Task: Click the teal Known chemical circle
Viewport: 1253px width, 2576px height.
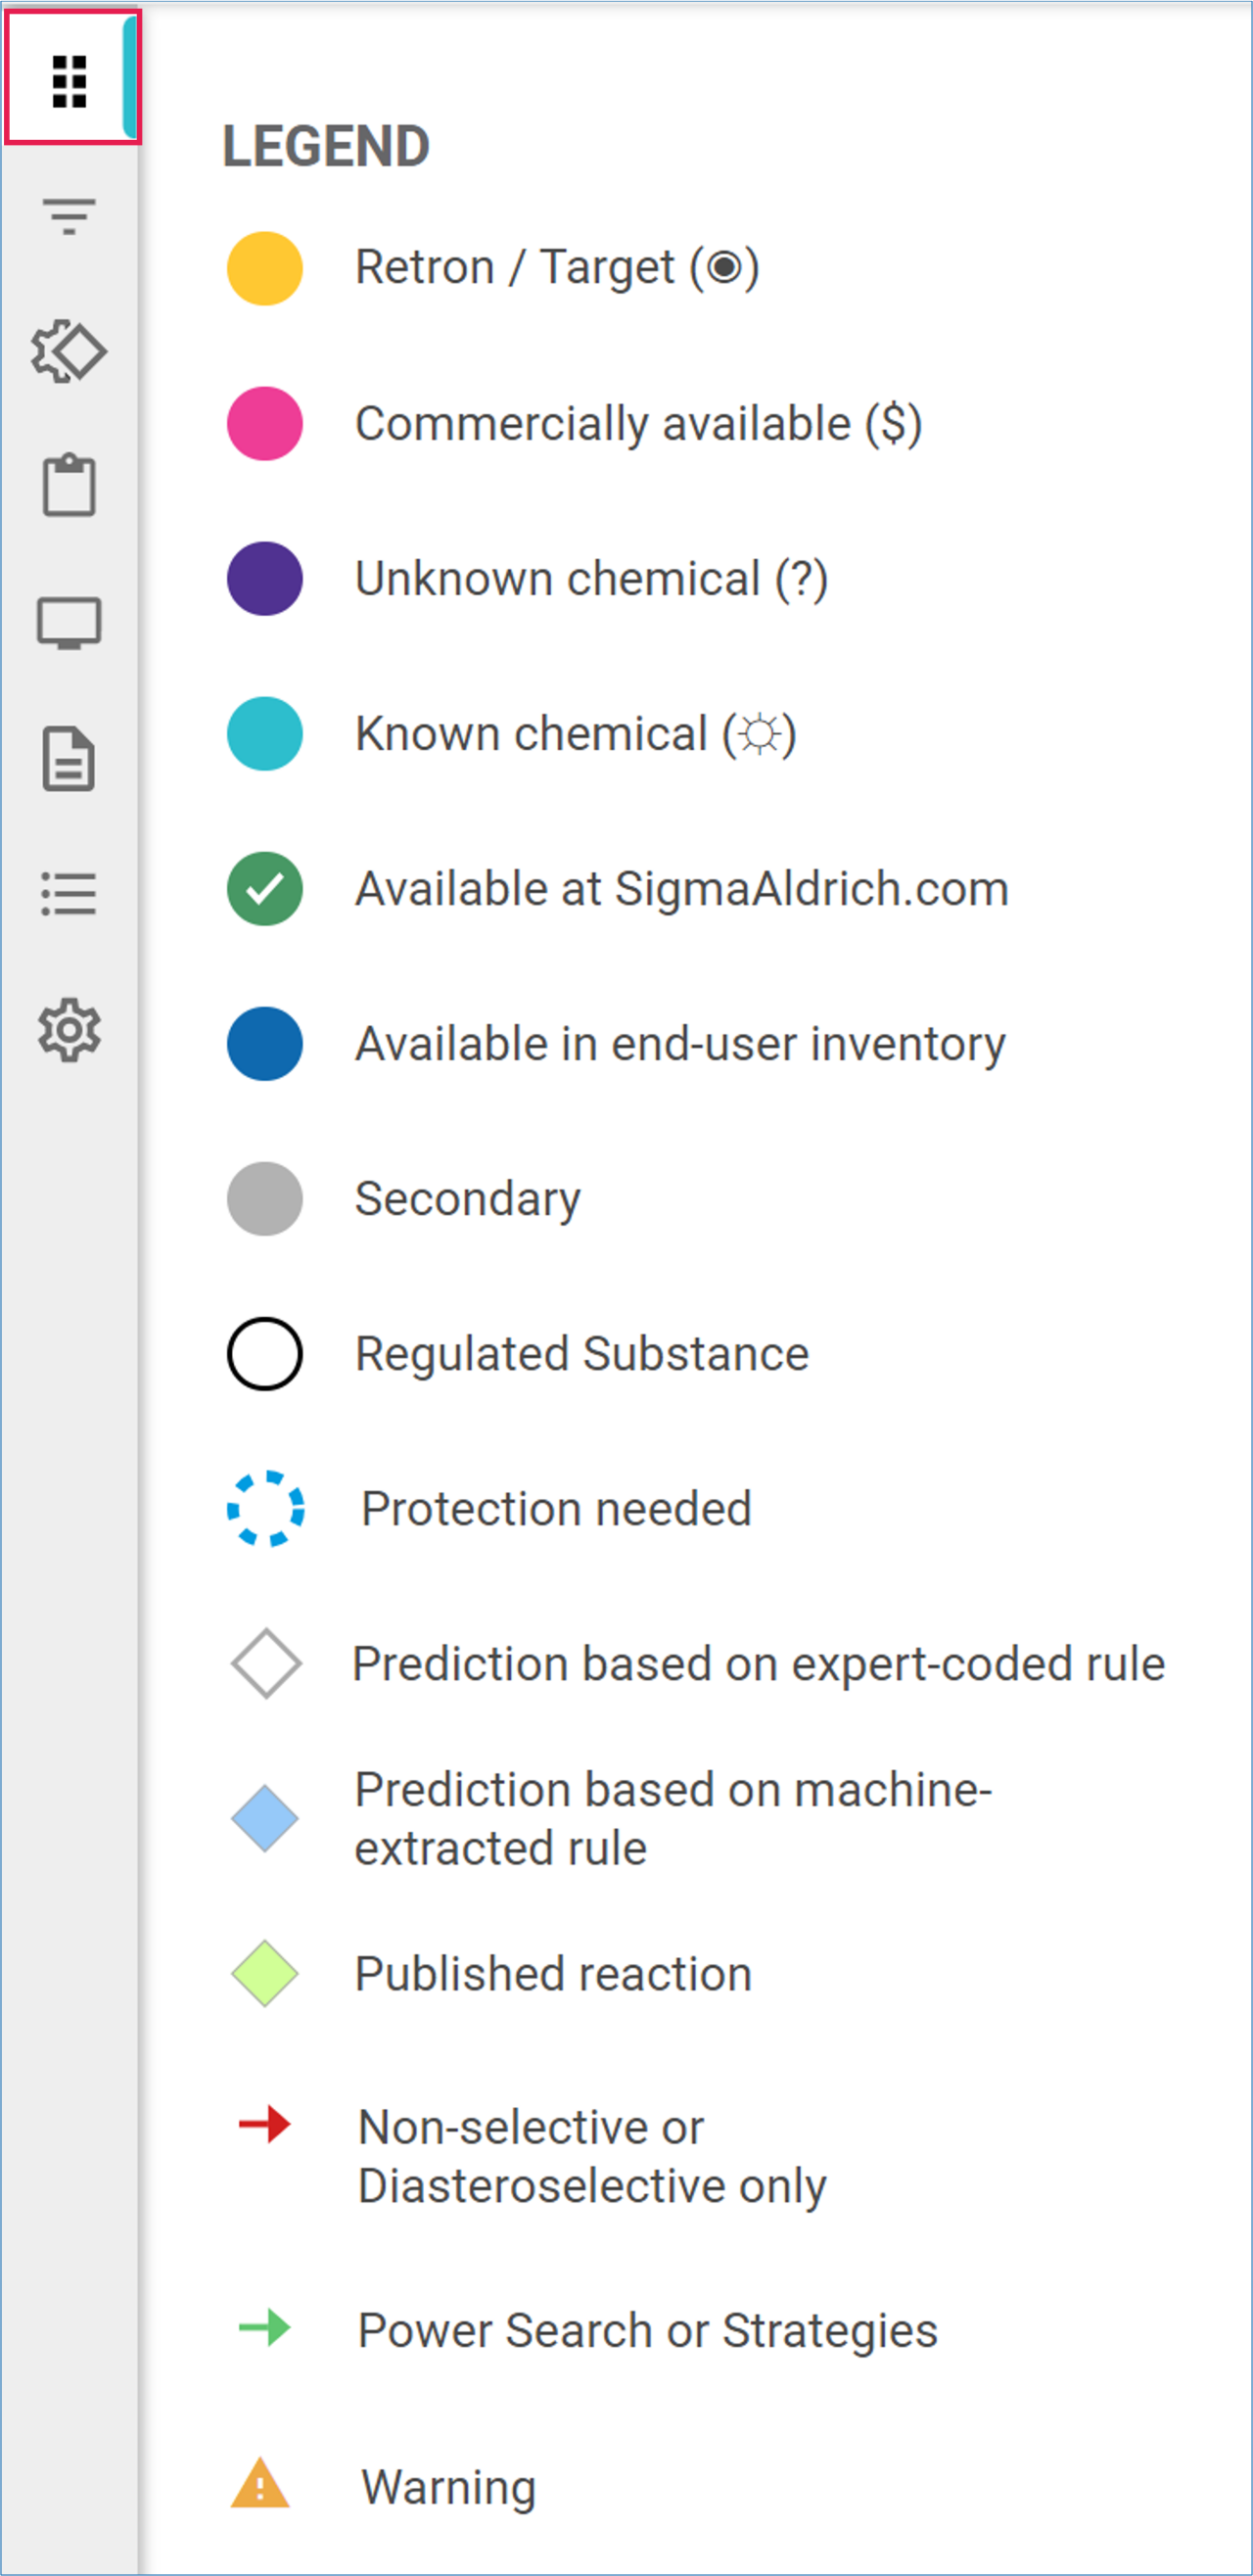Action: (265, 734)
